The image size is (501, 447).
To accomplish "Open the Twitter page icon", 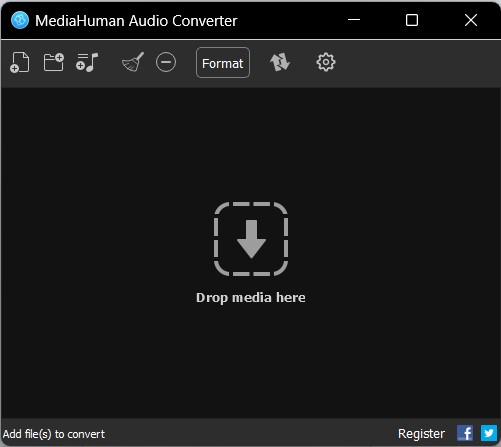I will coord(489,433).
